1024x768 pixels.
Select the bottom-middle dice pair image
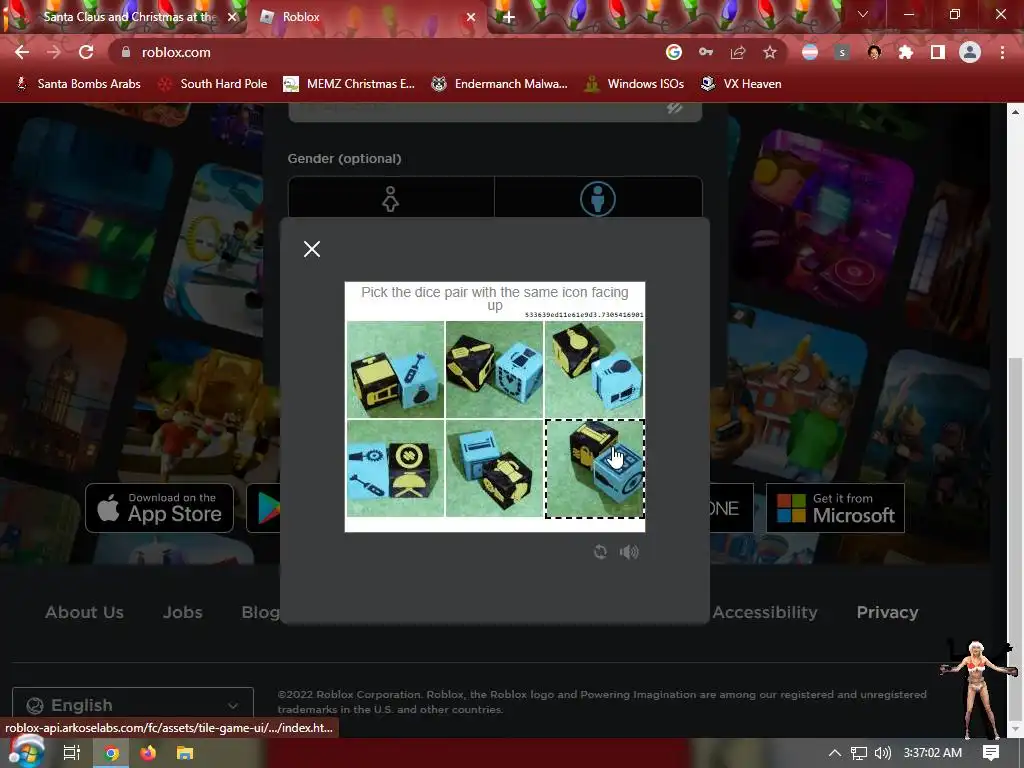494,468
